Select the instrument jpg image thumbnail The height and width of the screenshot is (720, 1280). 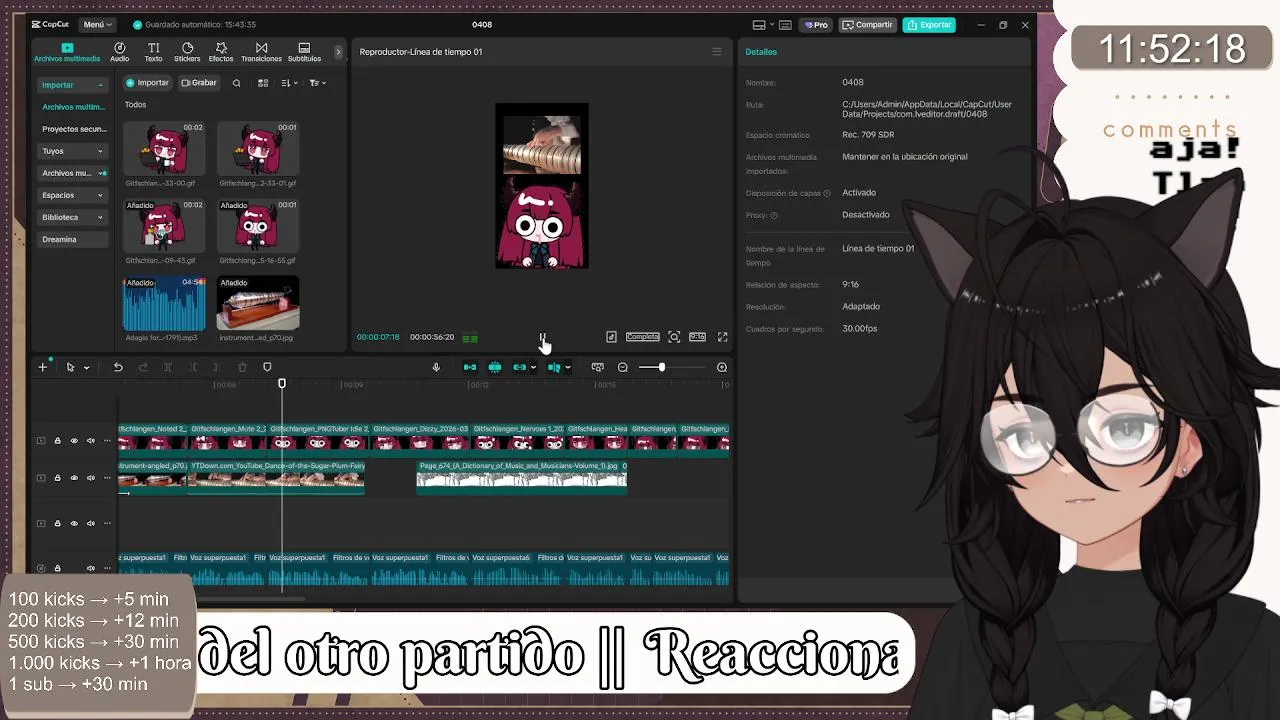click(x=258, y=303)
